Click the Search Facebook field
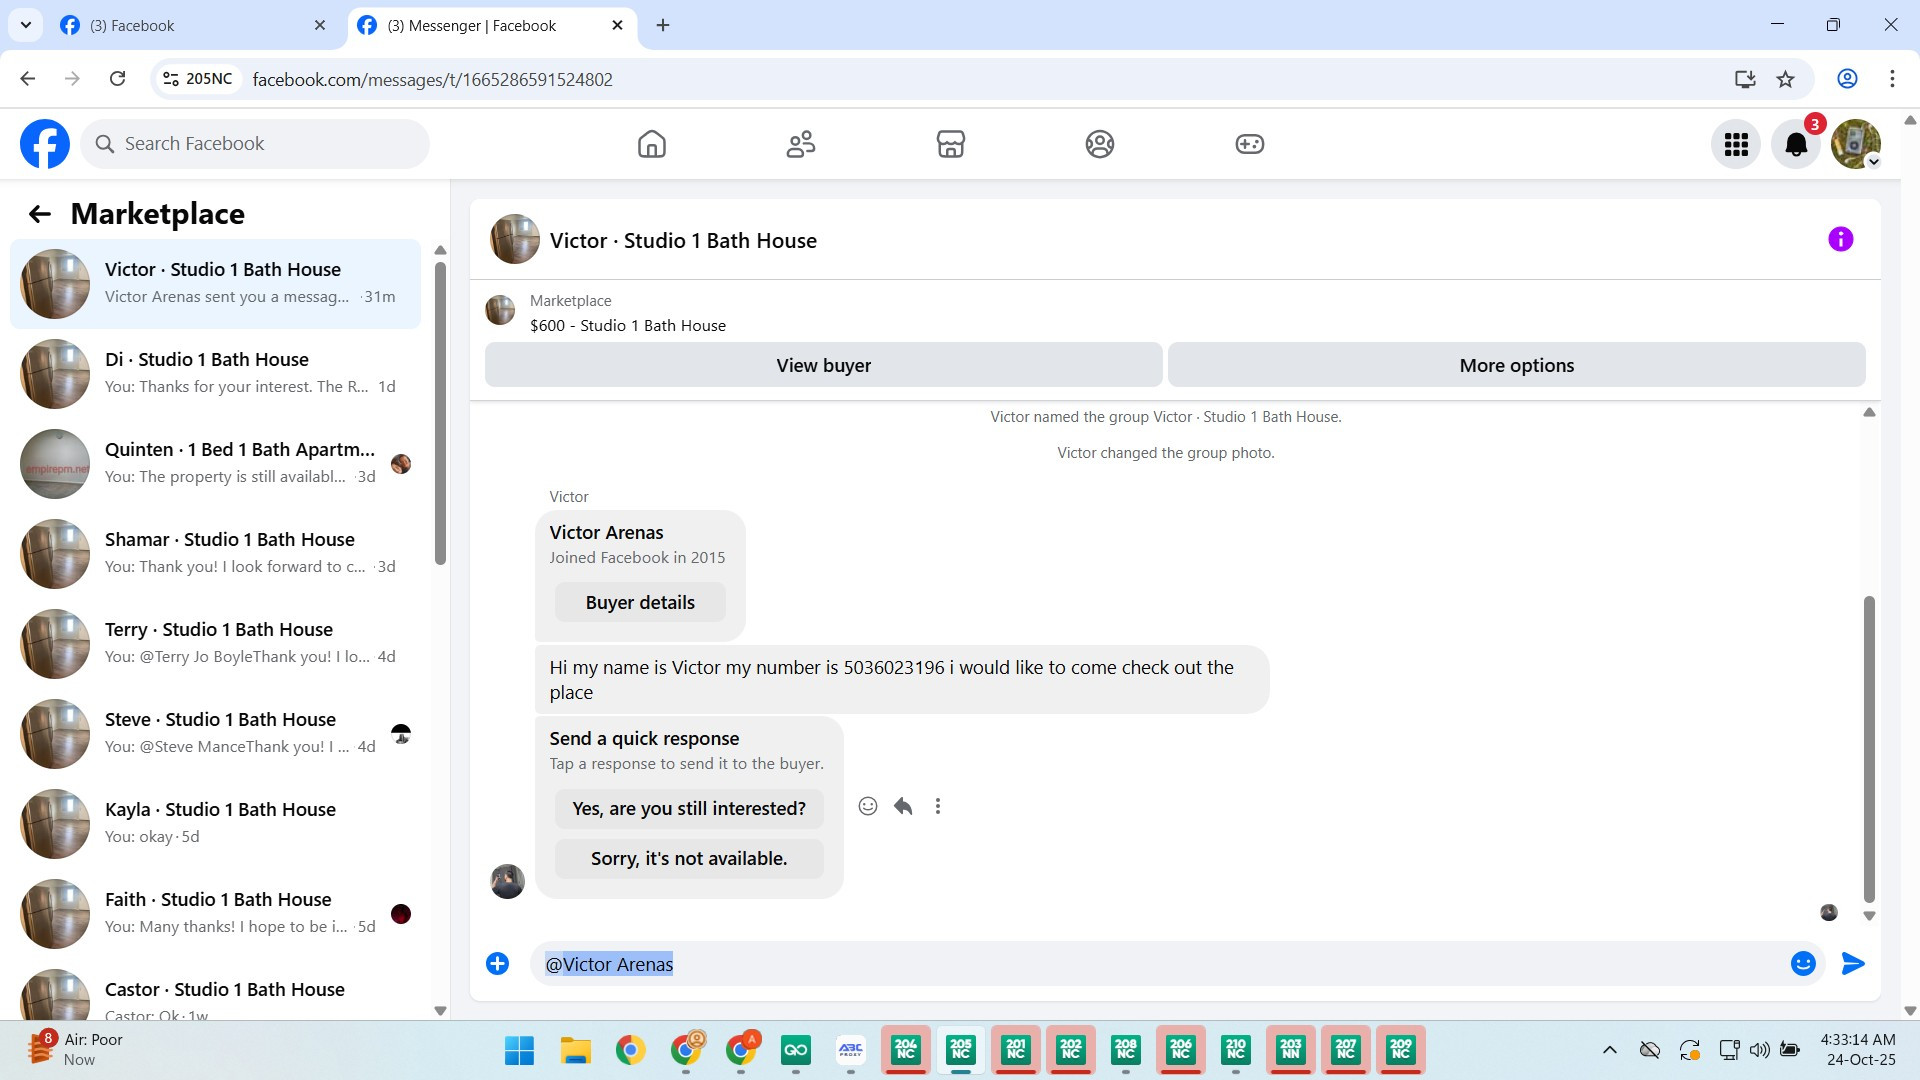1920x1080 pixels. (x=255, y=144)
